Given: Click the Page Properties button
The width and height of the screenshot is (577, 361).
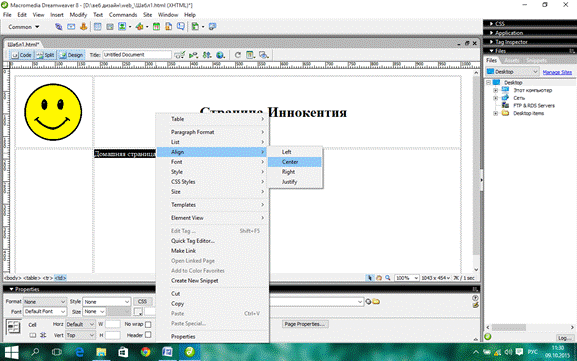Looking at the screenshot, I should pyautogui.click(x=305, y=324).
